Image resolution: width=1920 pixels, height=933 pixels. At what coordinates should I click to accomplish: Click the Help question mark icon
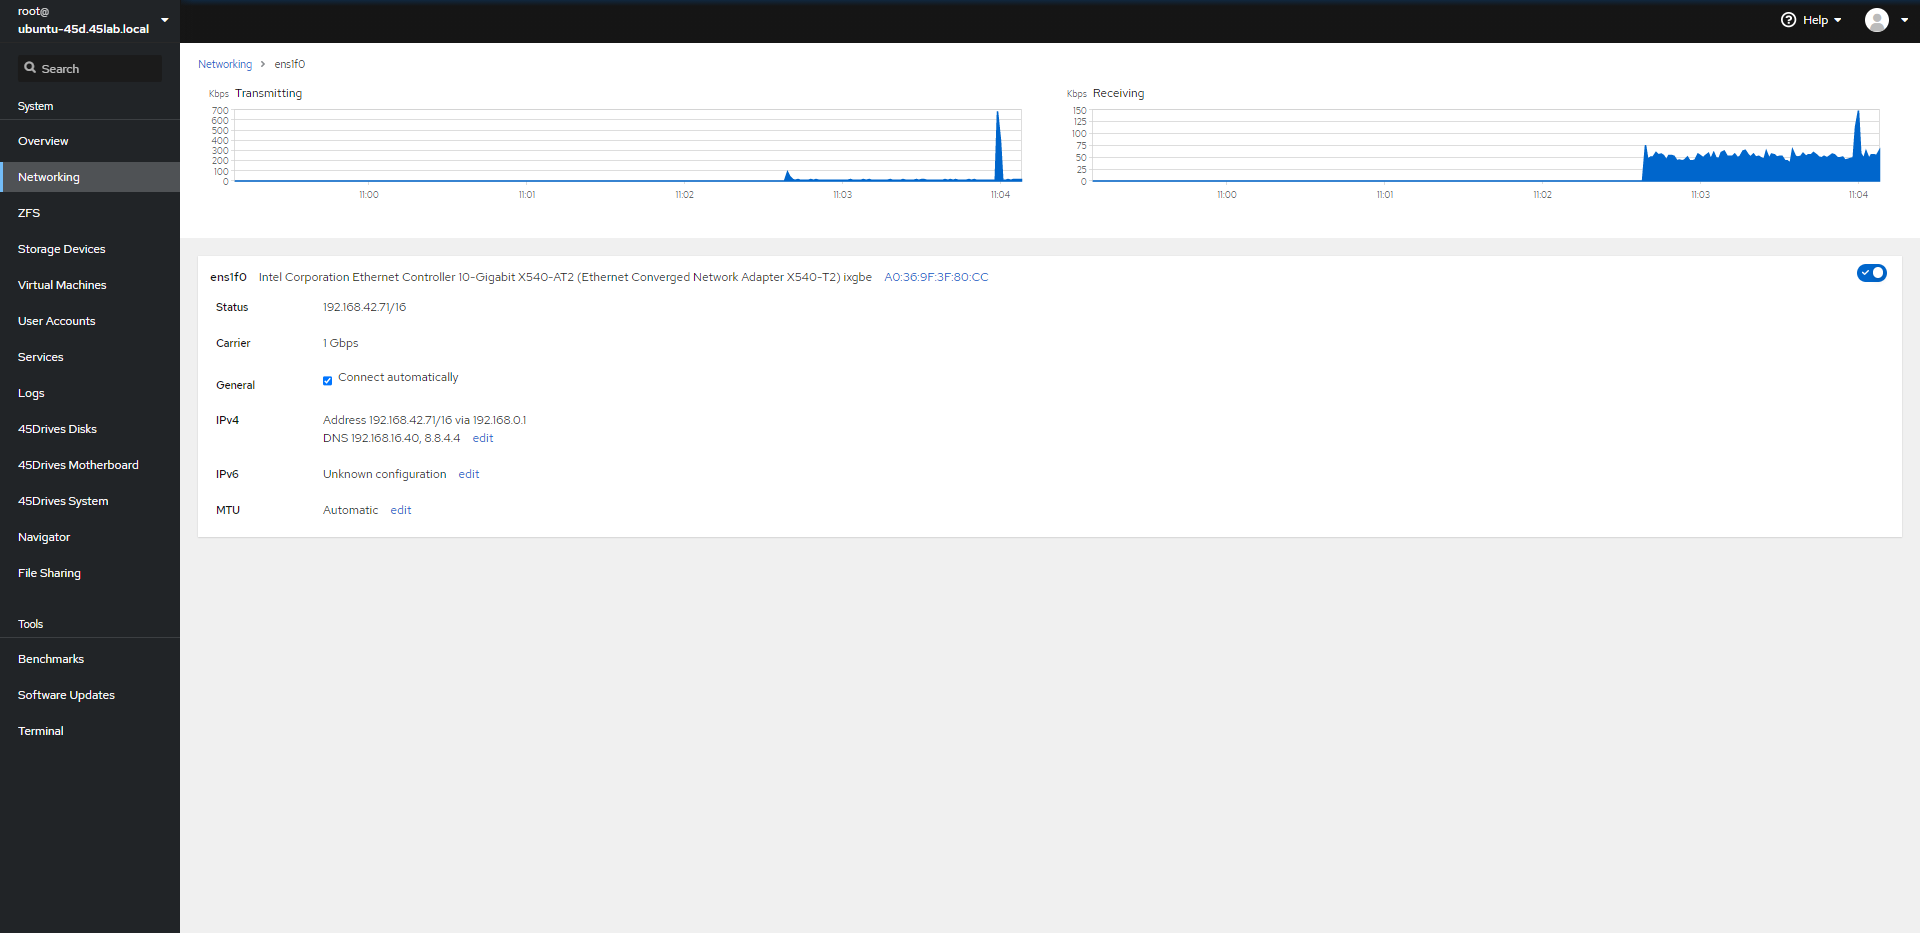point(1788,20)
